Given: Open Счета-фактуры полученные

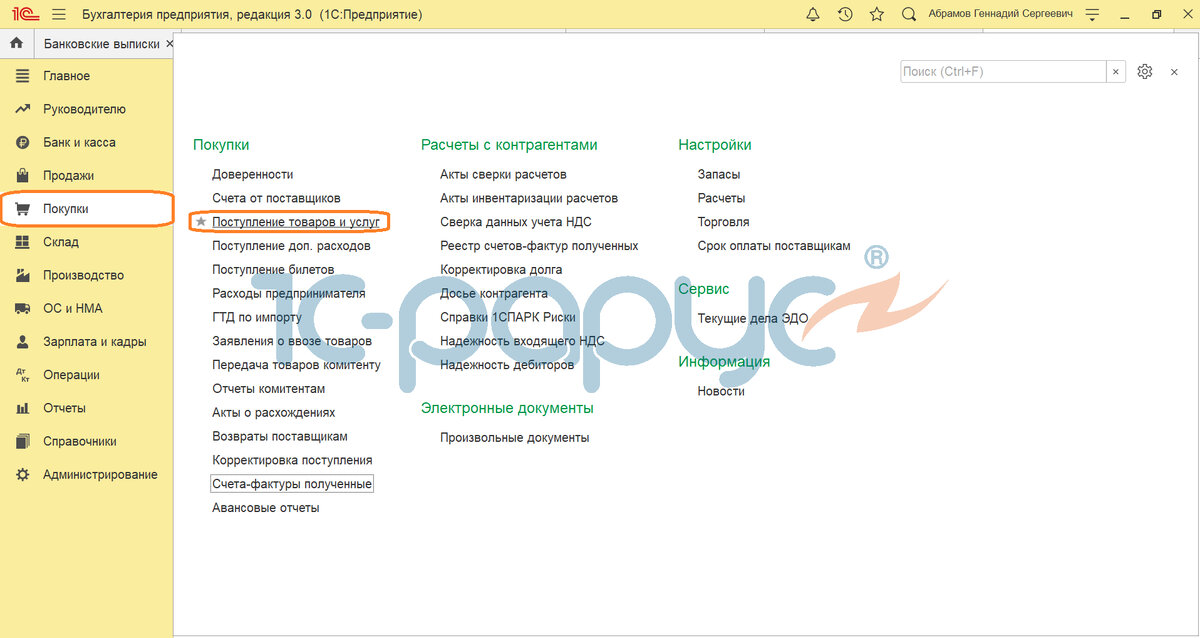Looking at the screenshot, I should coord(292,484).
